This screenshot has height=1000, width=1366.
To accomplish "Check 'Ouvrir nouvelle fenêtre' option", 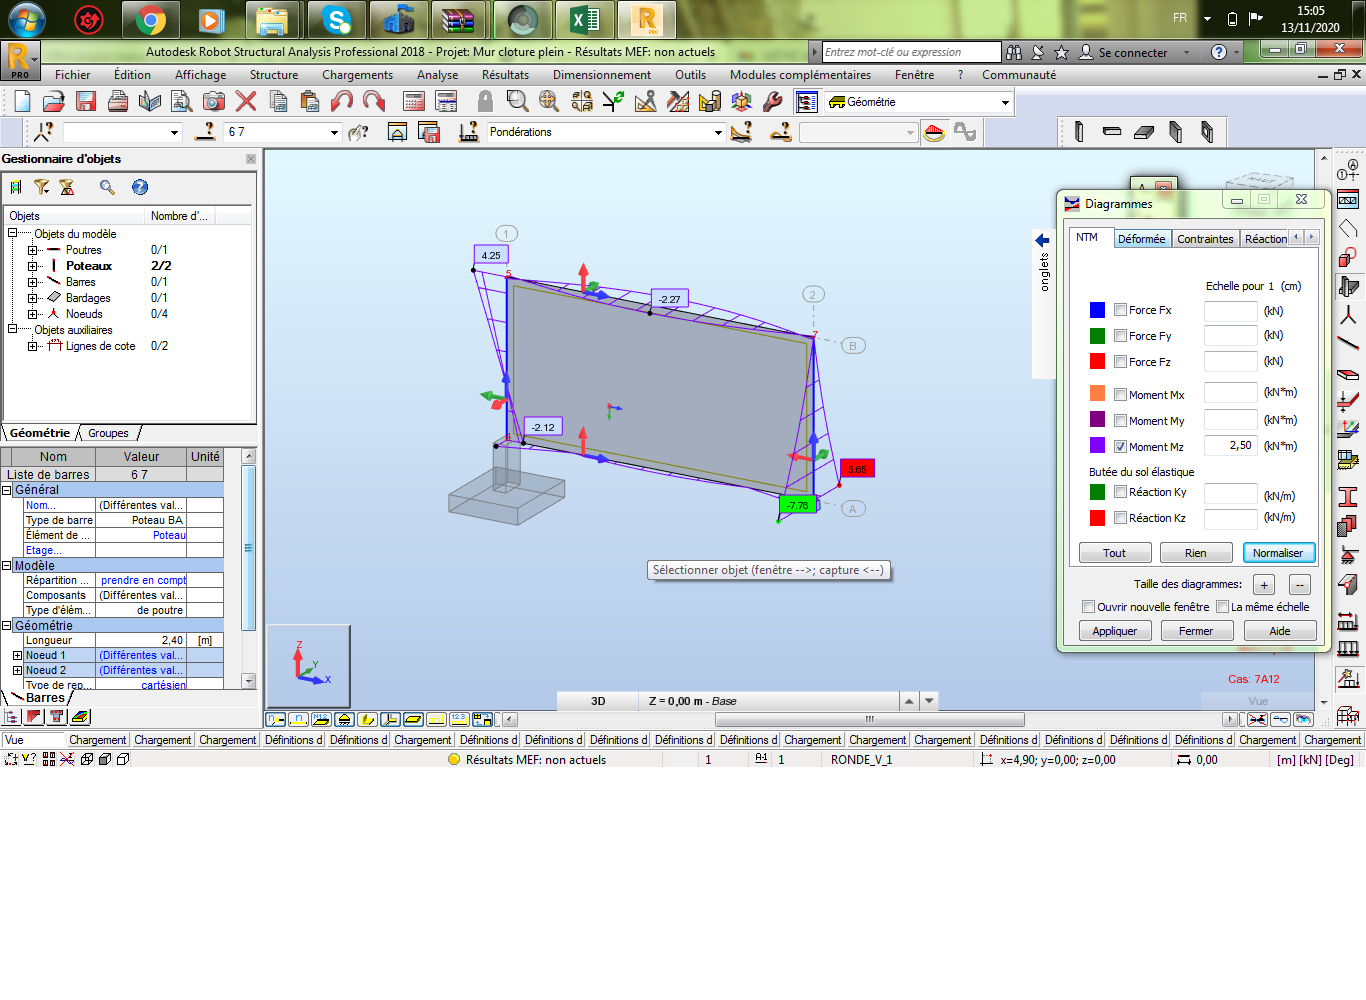I will click(1088, 607).
